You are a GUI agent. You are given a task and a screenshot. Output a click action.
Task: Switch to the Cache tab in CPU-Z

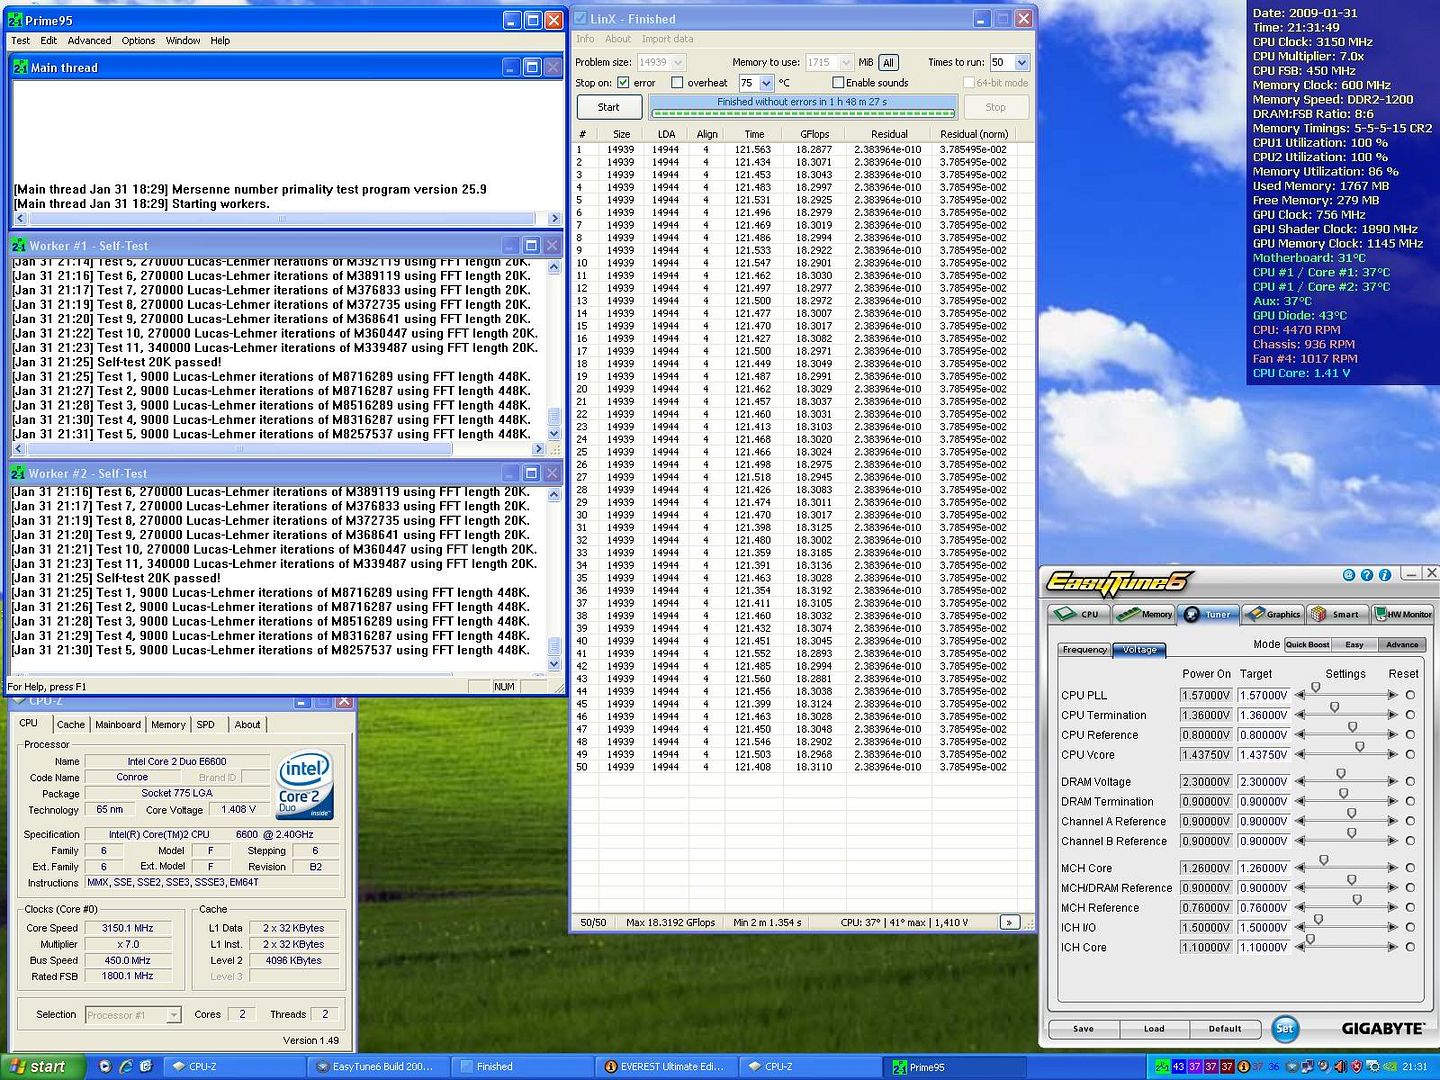click(70, 725)
